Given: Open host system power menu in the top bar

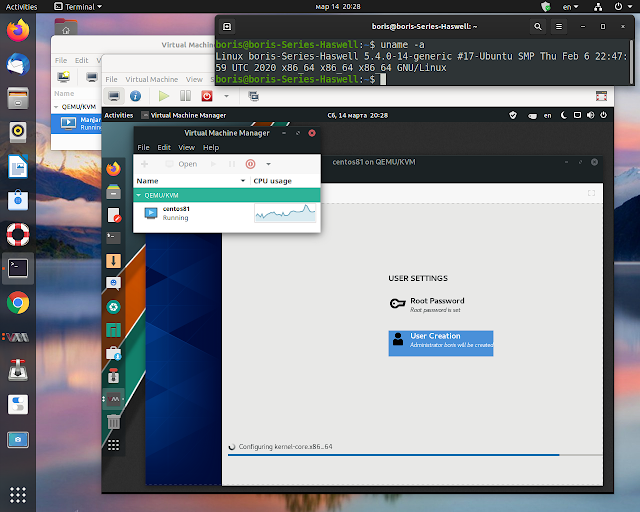Looking at the screenshot, I should (622, 7).
